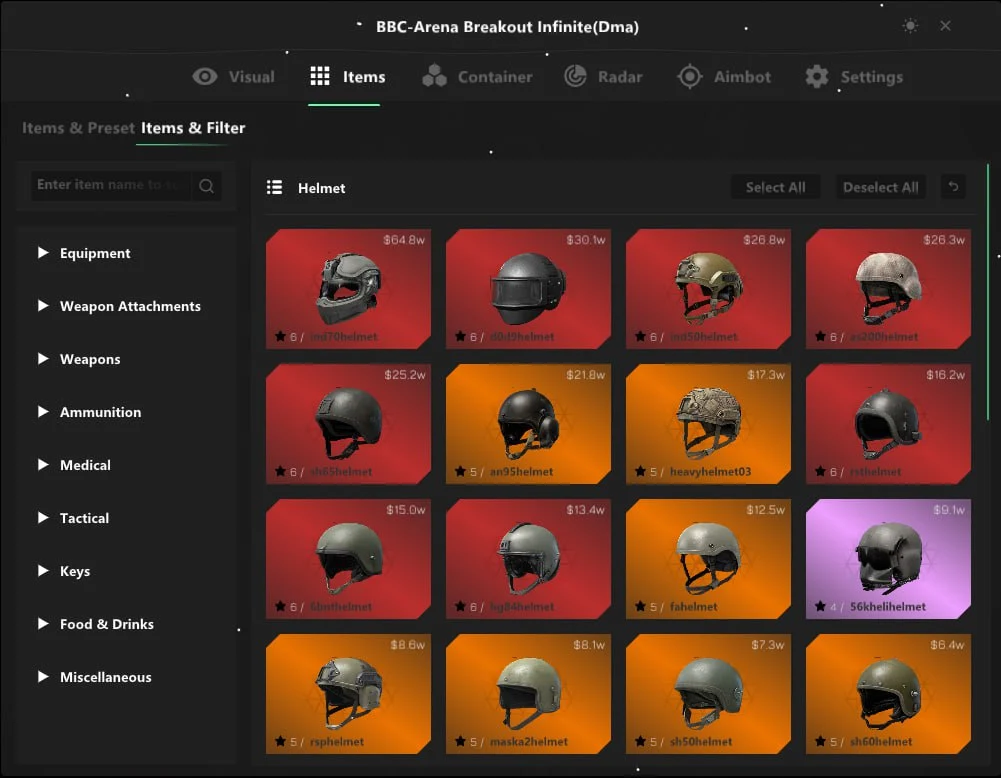Select the $26.3w helmet card

click(889, 289)
